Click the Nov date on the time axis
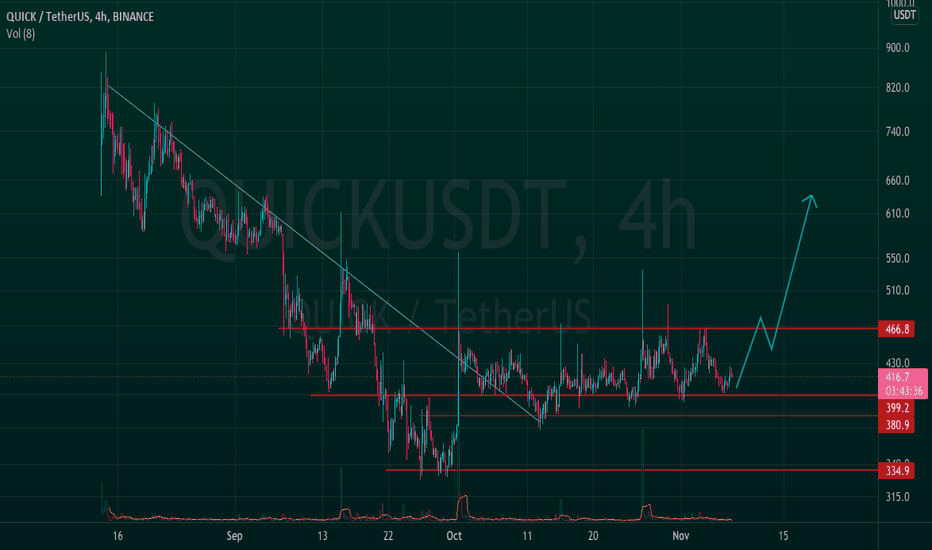932x550 pixels. (681, 536)
